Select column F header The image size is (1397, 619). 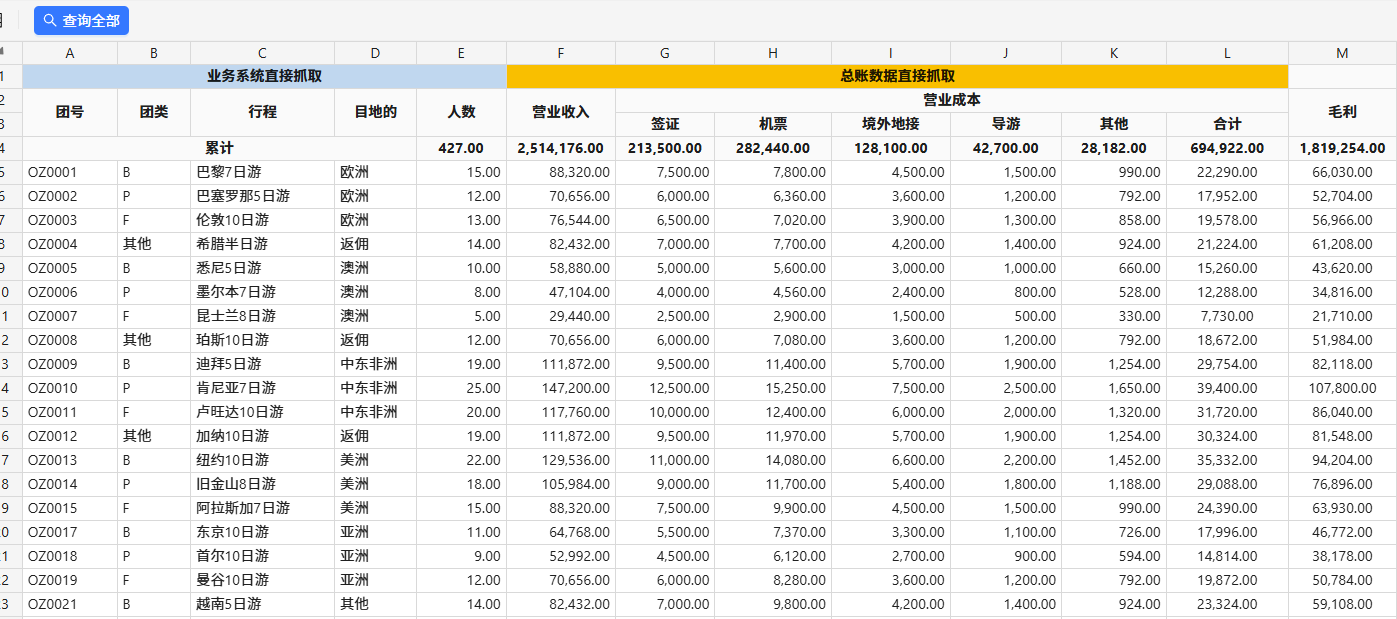click(x=561, y=53)
